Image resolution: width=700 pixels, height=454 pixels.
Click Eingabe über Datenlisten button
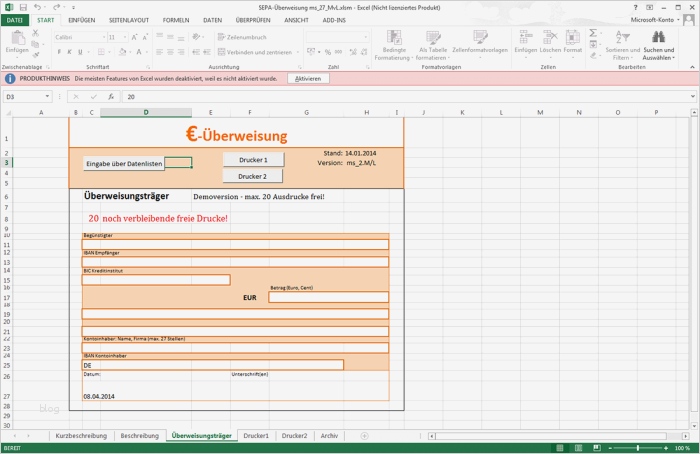123,163
